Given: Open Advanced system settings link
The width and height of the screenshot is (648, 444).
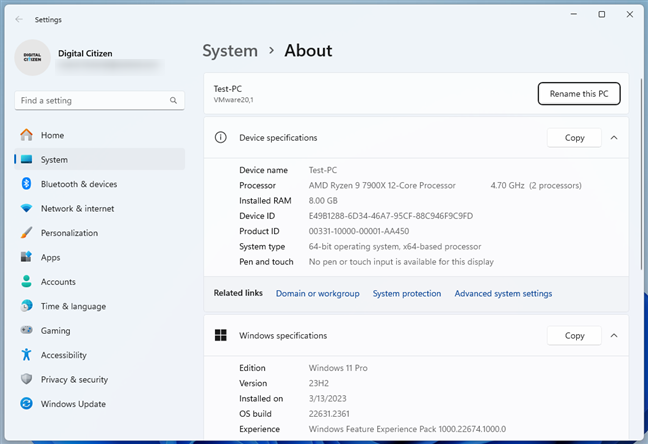Looking at the screenshot, I should [503, 293].
